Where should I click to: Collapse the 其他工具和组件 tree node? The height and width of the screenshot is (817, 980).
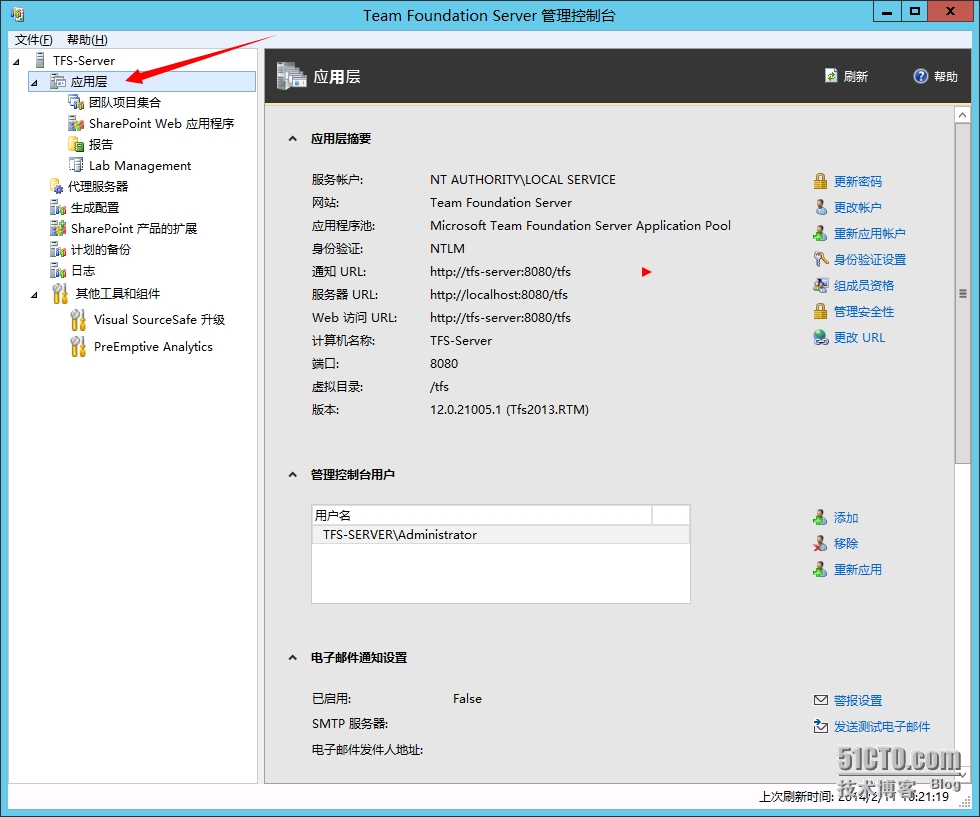click(34, 294)
